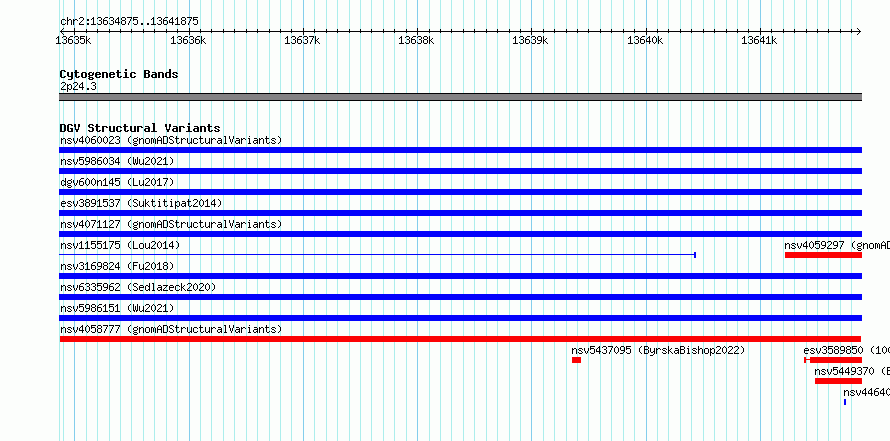The height and width of the screenshot is (441, 890).
Task: Select the long red bar for nsv4058777
Action: click(460, 339)
